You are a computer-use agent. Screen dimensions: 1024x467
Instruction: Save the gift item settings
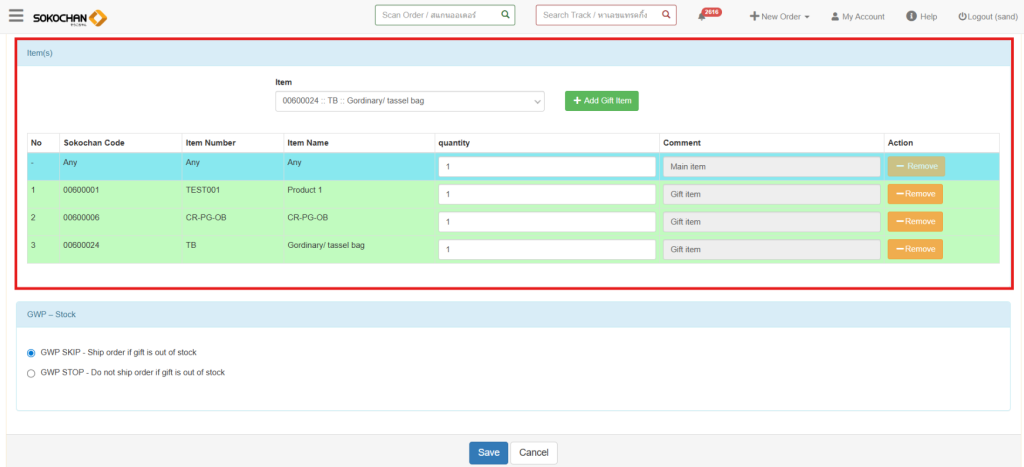[x=488, y=453]
